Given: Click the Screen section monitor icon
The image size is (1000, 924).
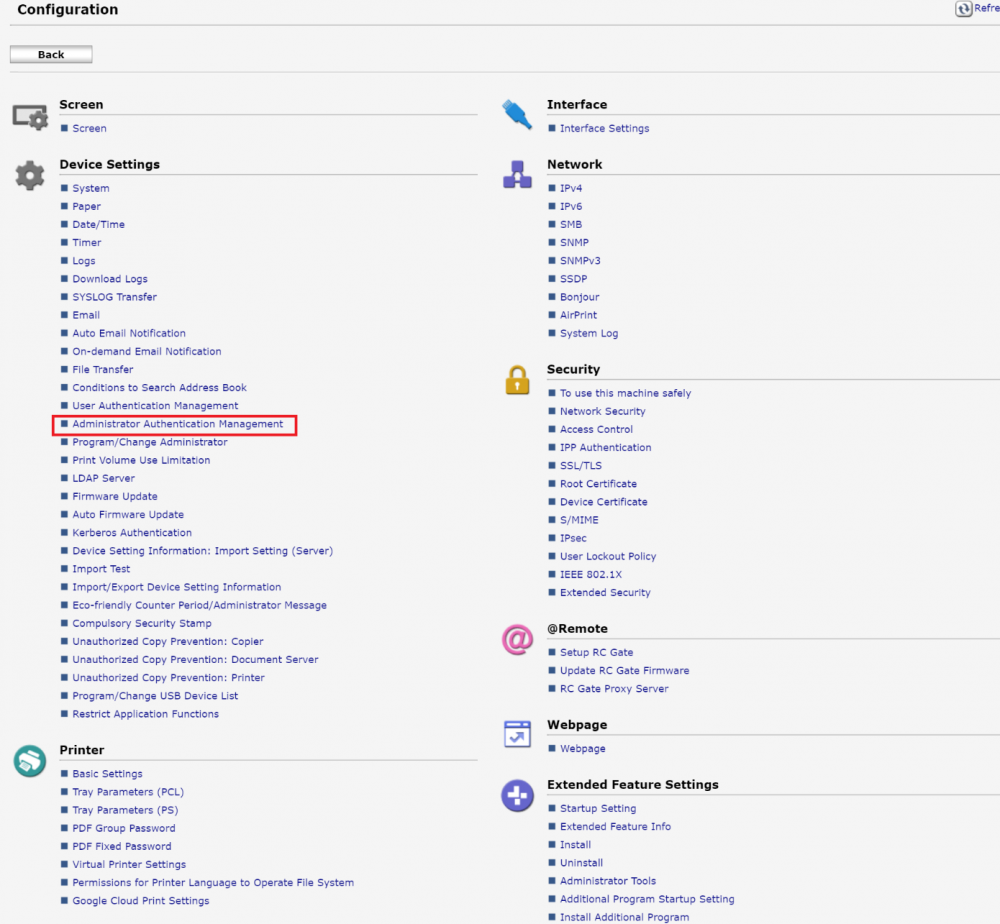Looking at the screenshot, I should click(29, 117).
